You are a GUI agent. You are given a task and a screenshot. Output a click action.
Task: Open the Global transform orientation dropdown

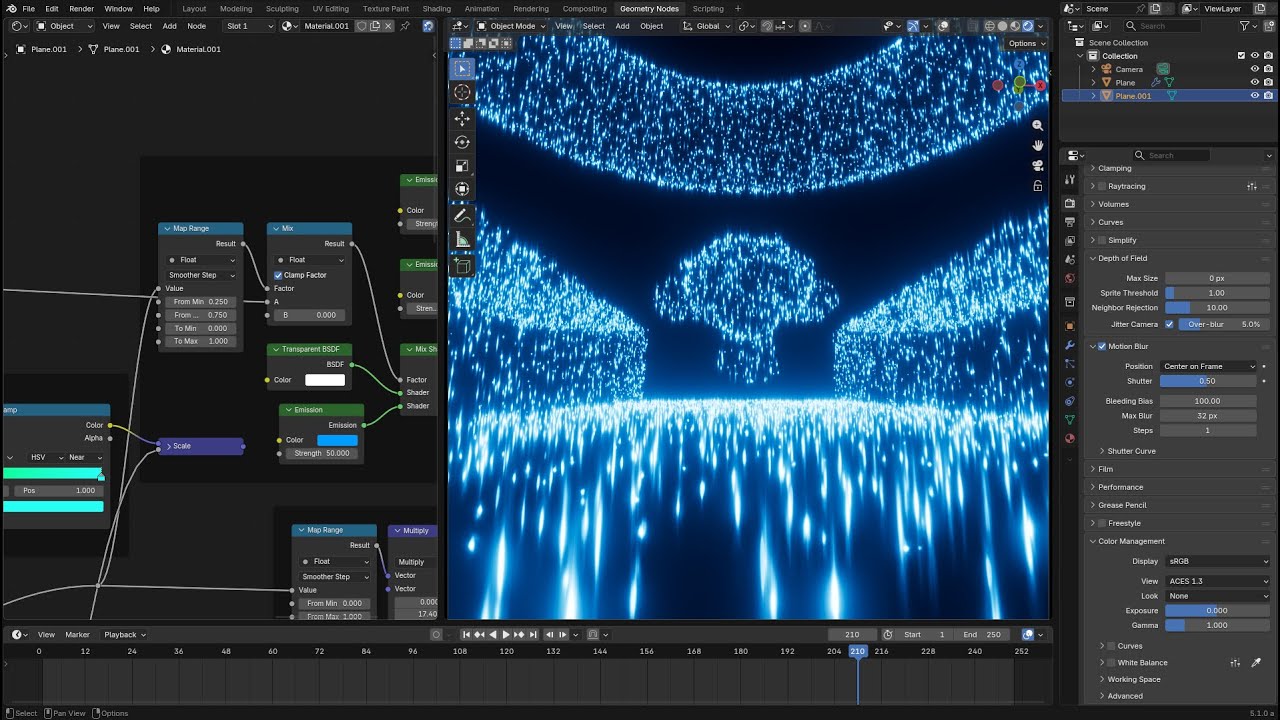click(706, 26)
